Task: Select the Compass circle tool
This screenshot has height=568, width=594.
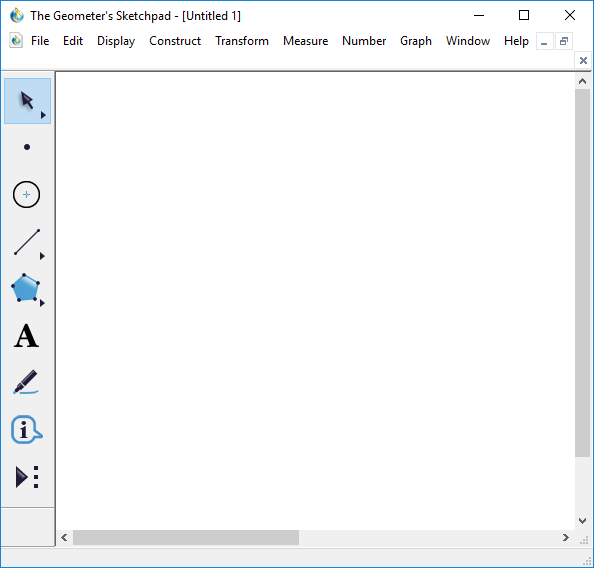Action: [x=27, y=194]
